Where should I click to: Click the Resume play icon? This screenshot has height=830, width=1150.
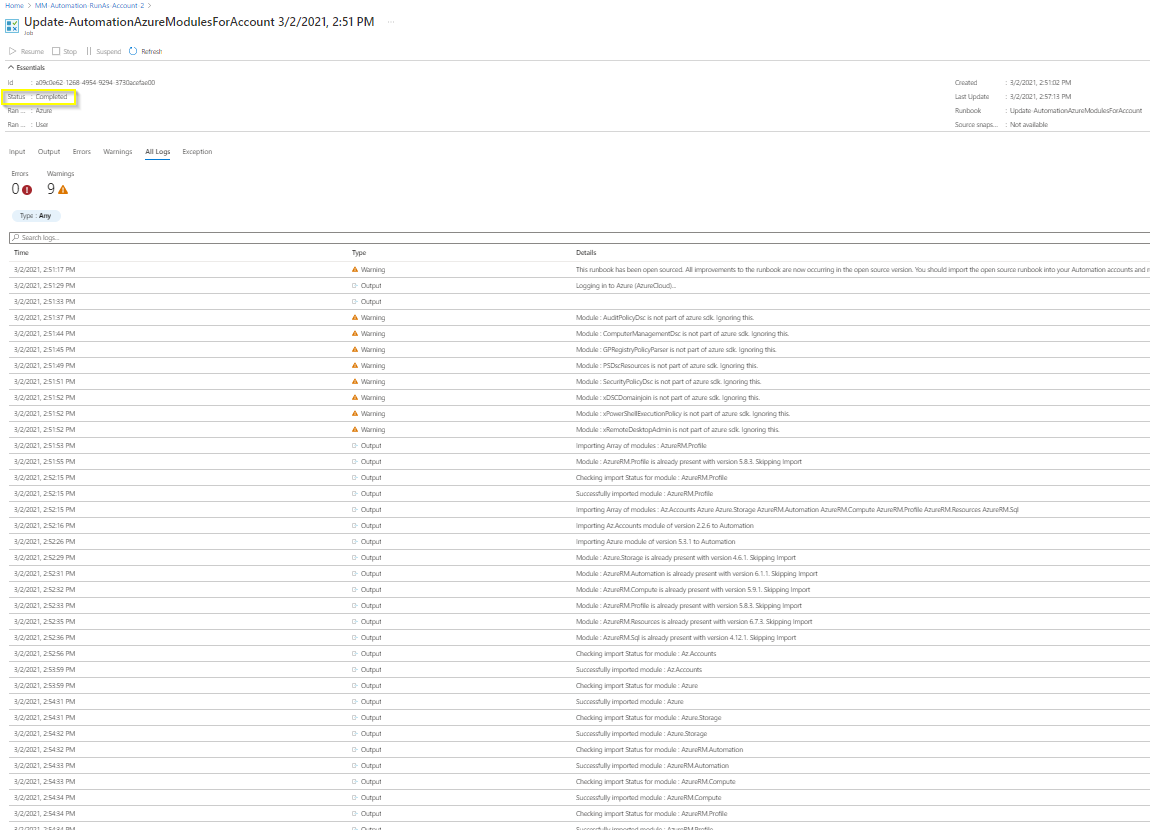pyautogui.click(x=12, y=51)
